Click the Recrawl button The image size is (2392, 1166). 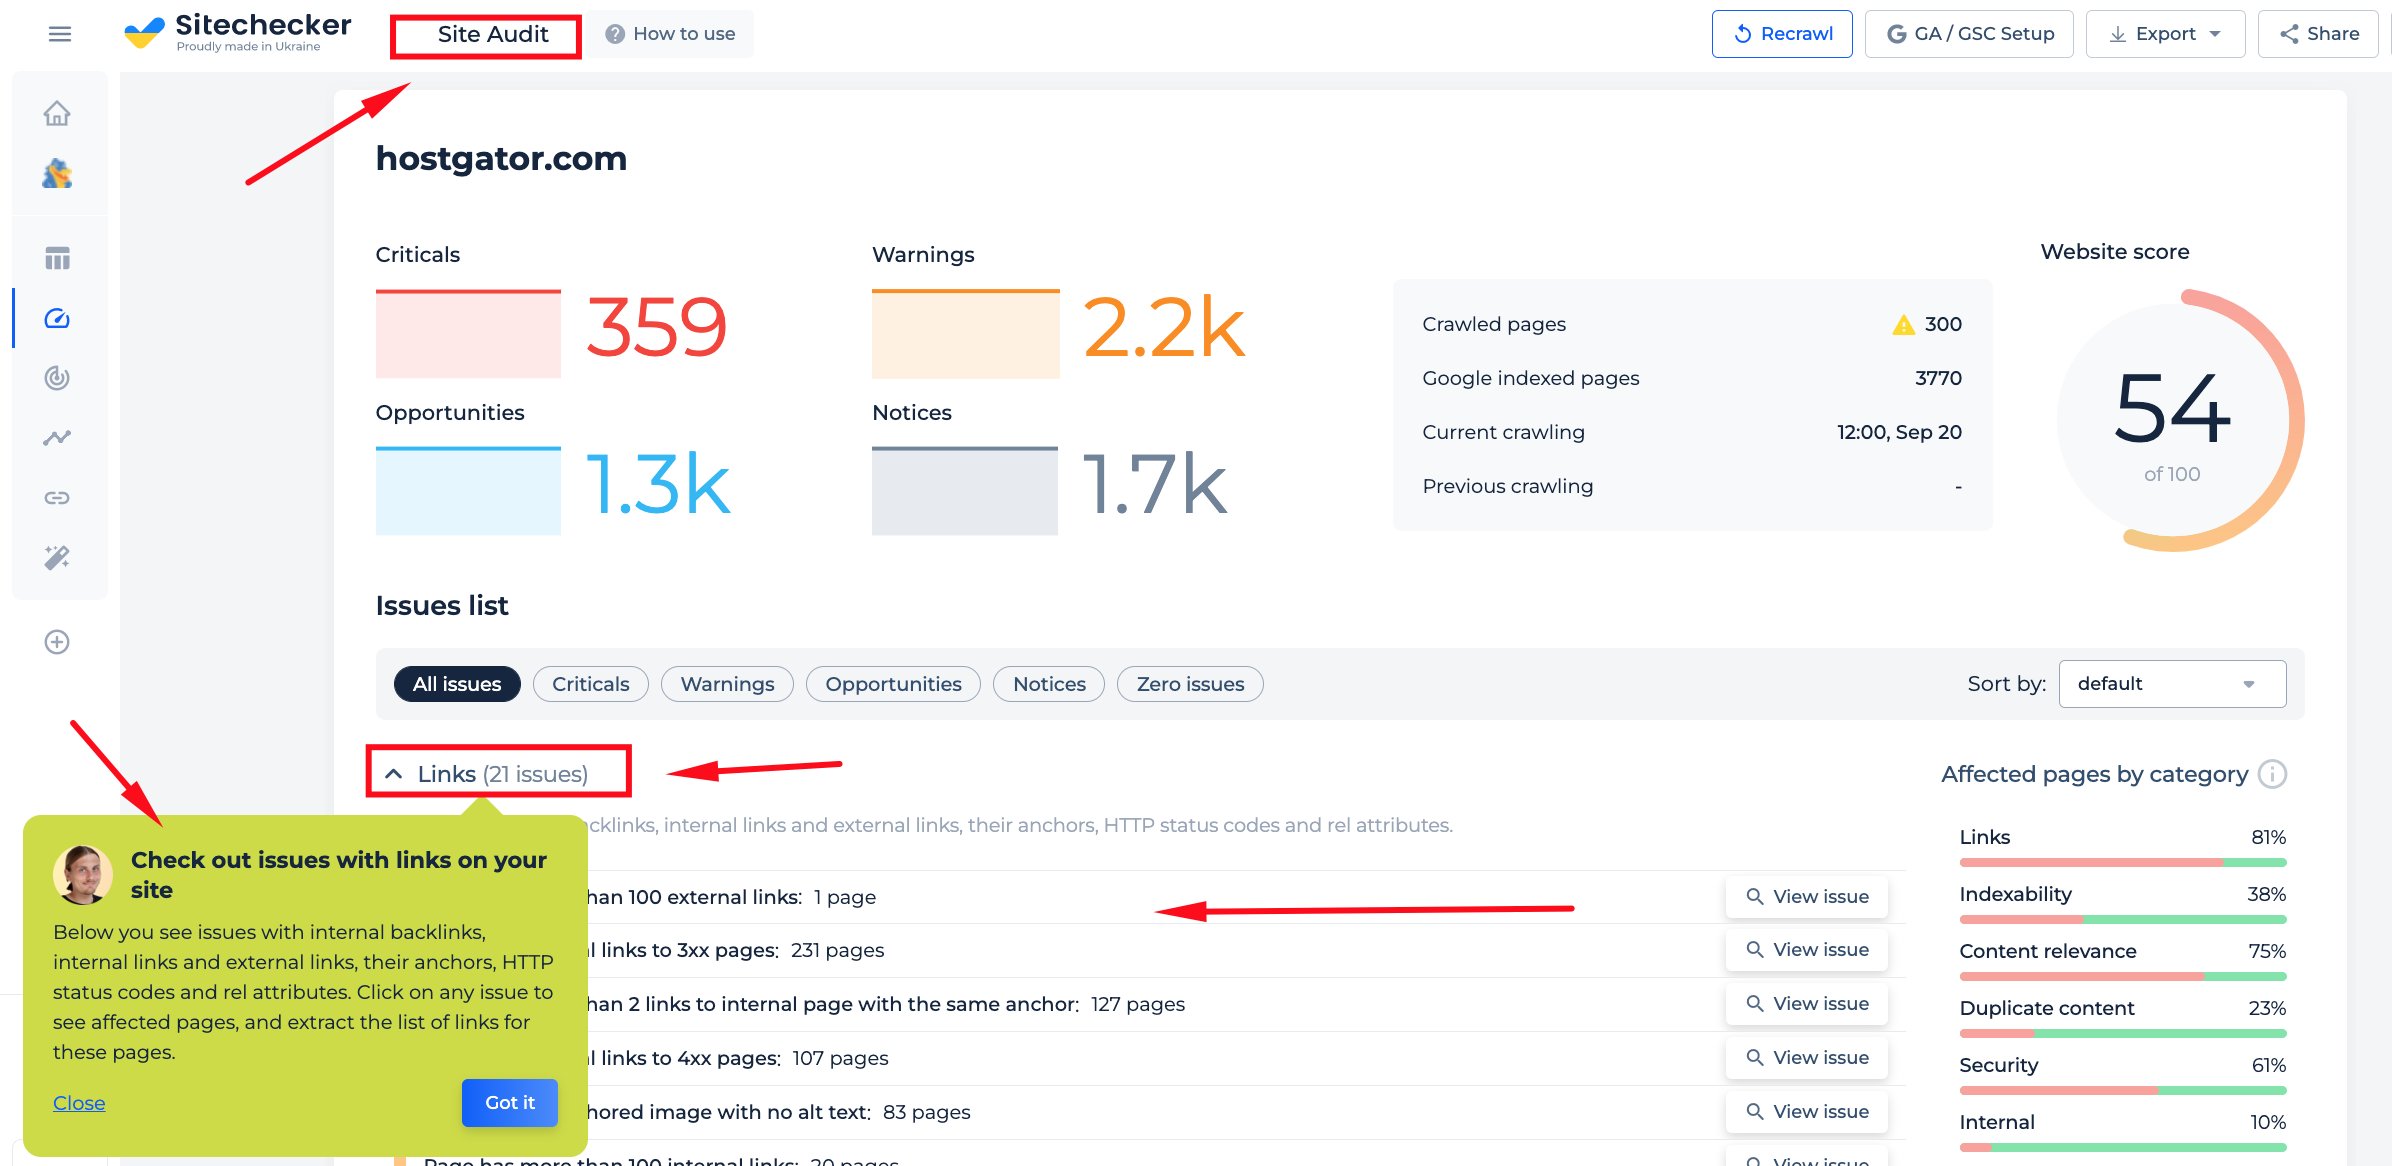pyautogui.click(x=1782, y=34)
